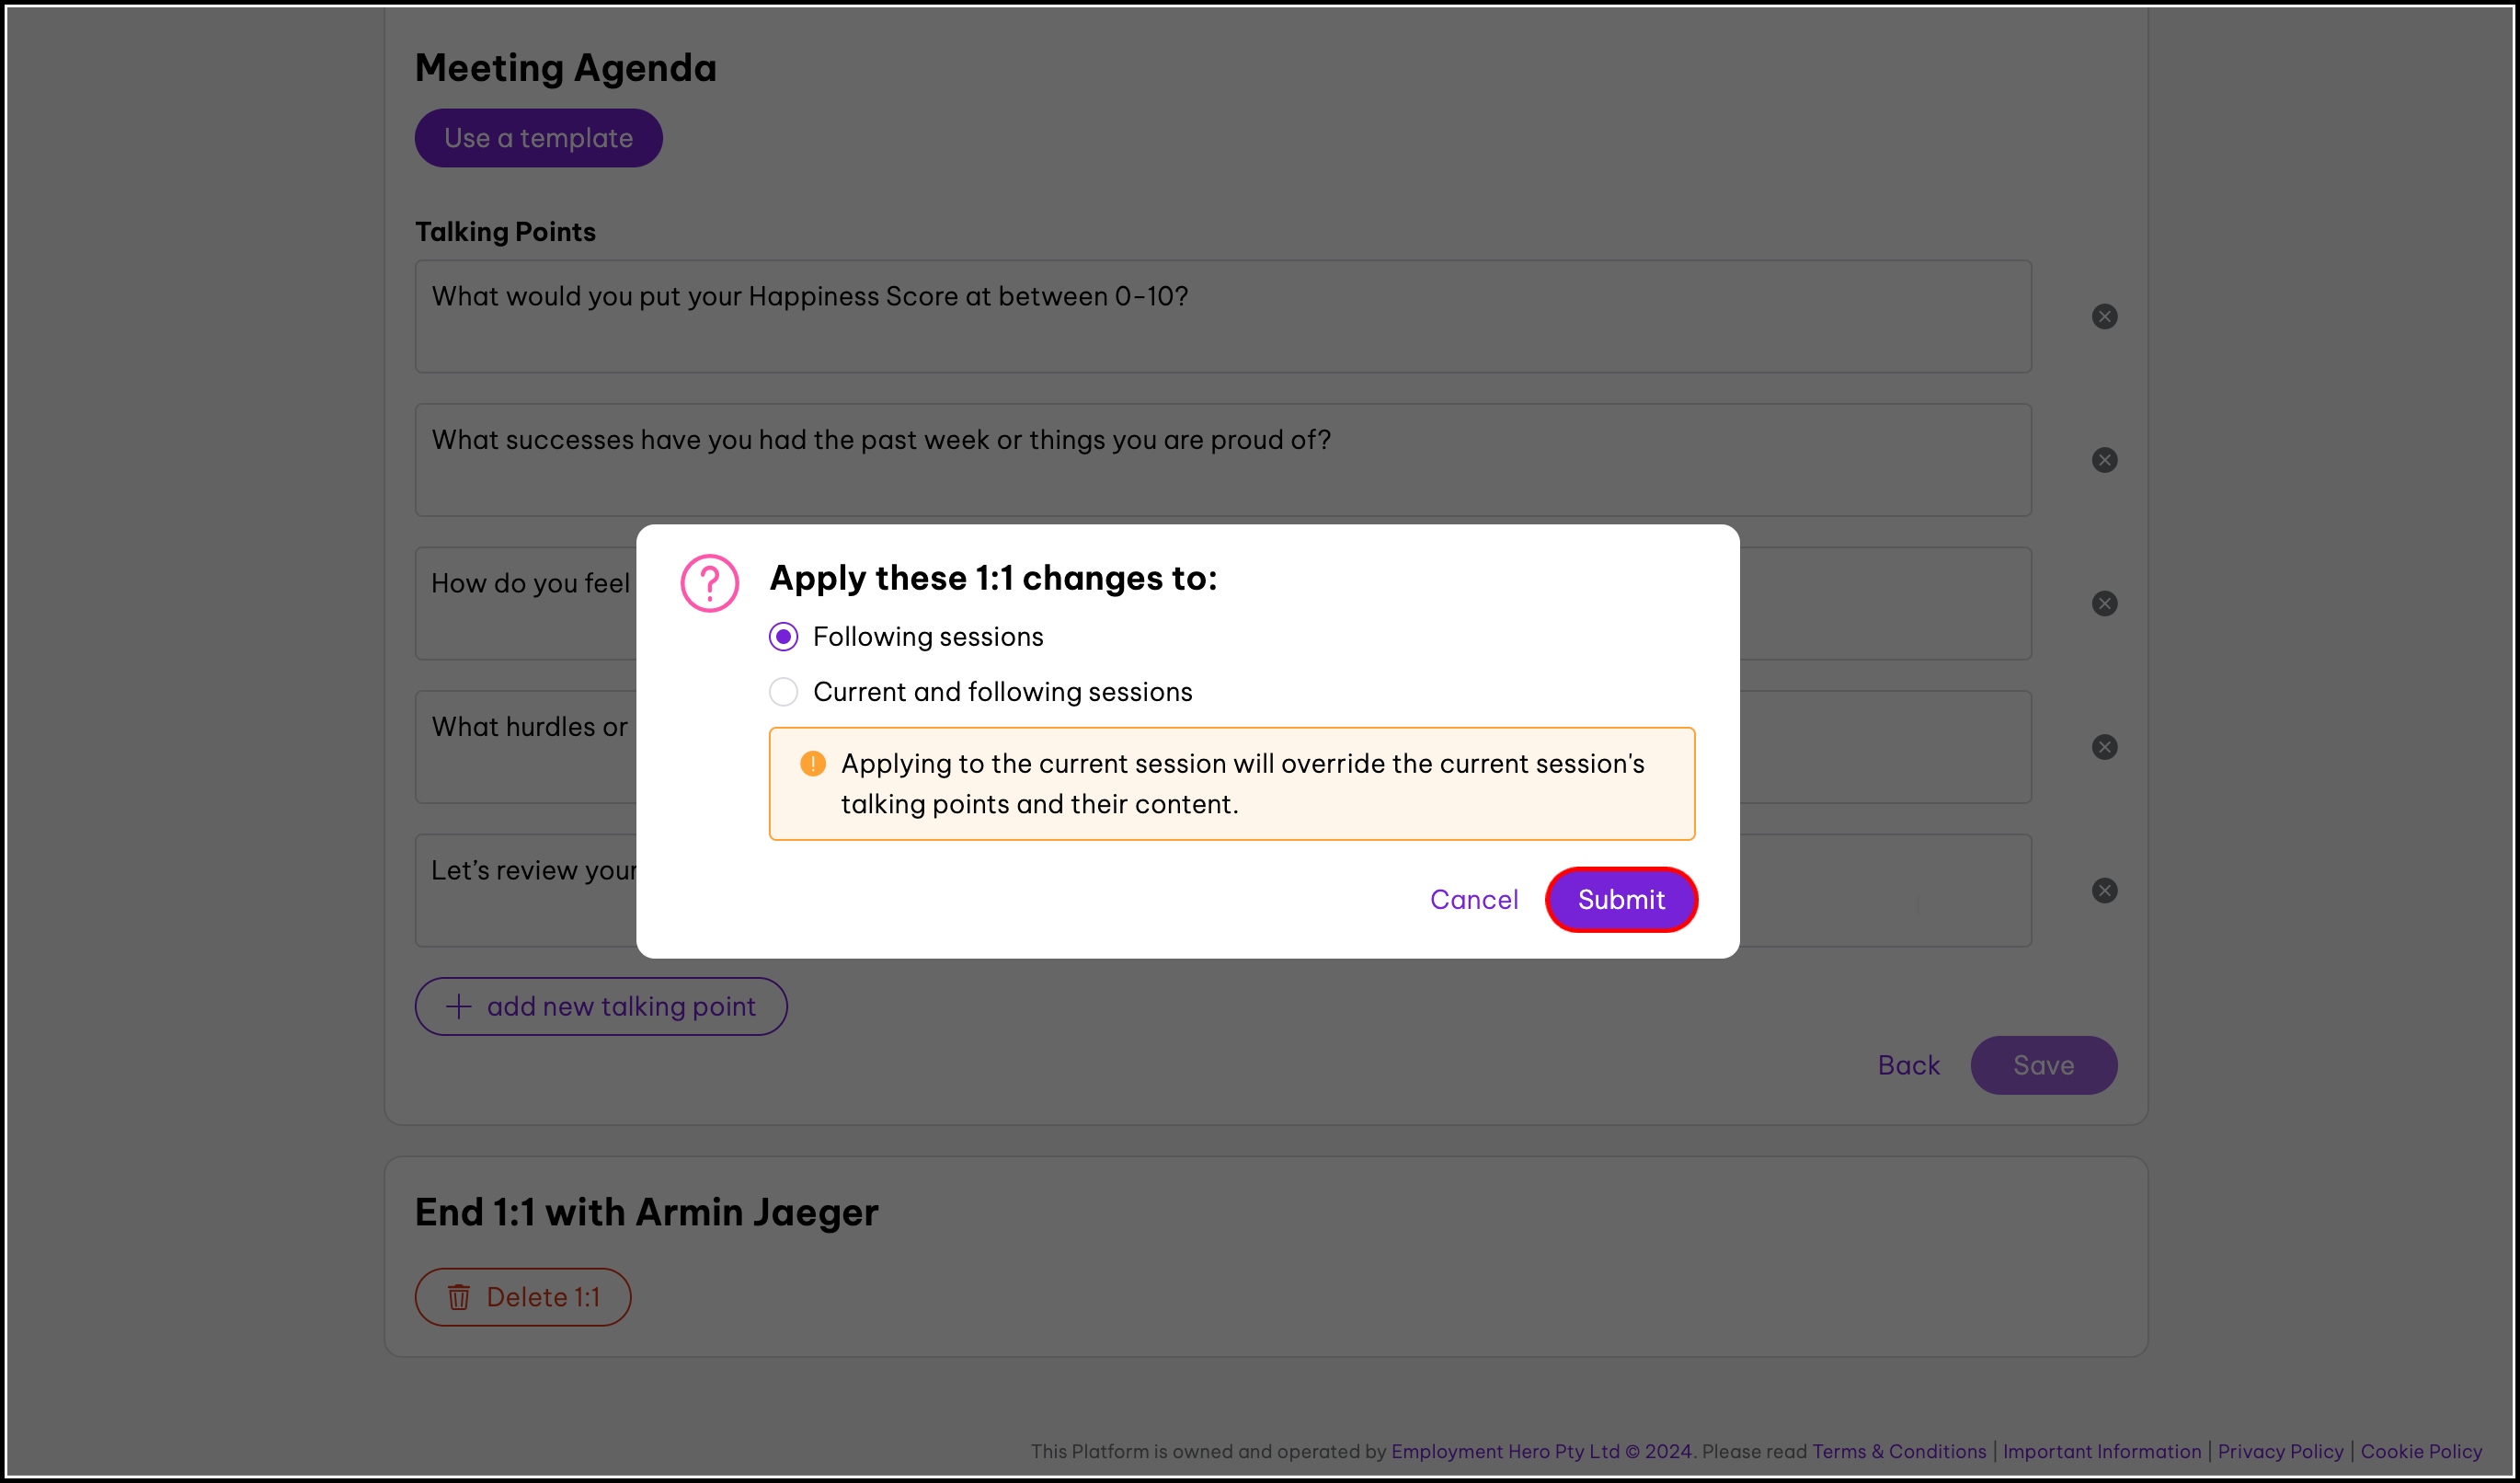Remove the successes past week talking point
2520x1483 pixels.
pyautogui.click(x=2104, y=460)
